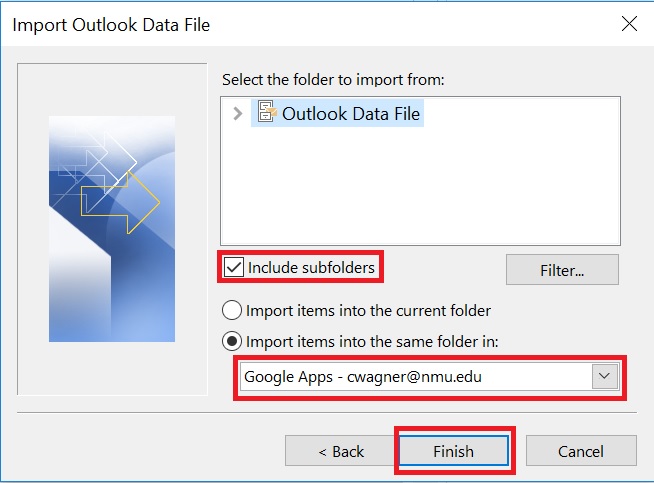This screenshot has width=654, height=483.
Task: Close the Import Outlook Data File dialog
Action: 628,23
